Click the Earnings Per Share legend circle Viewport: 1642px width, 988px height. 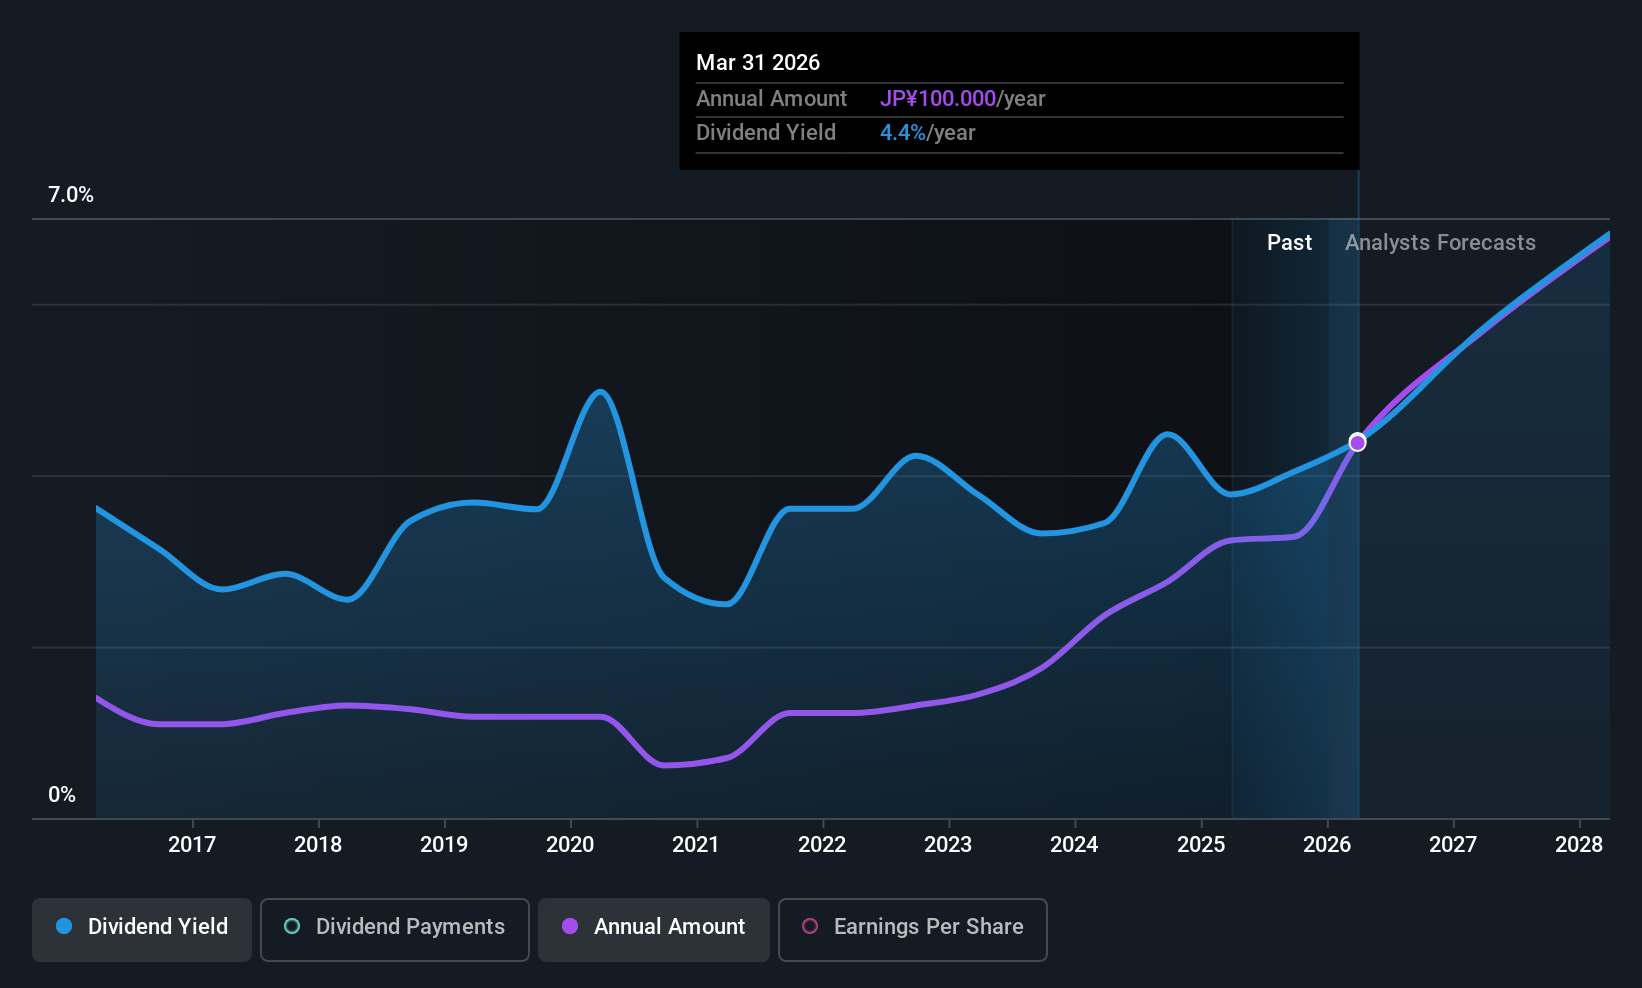(810, 927)
